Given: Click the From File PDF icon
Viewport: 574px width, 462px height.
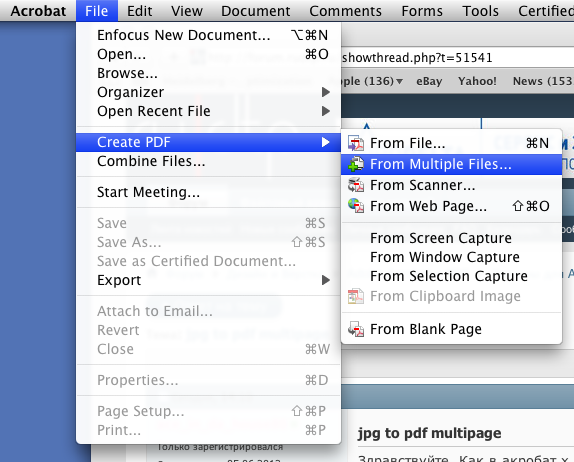Looking at the screenshot, I should (356, 143).
